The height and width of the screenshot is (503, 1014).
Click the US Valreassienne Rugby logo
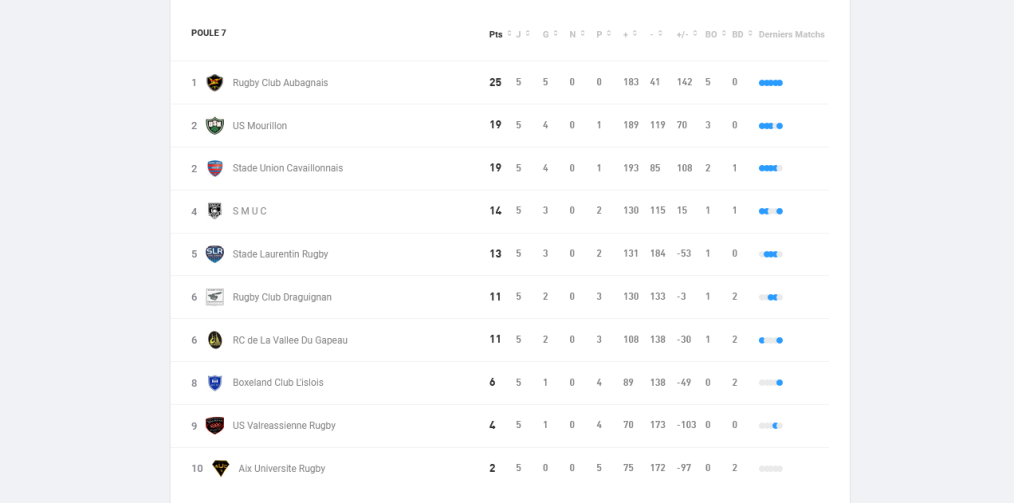tap(215, 426)
